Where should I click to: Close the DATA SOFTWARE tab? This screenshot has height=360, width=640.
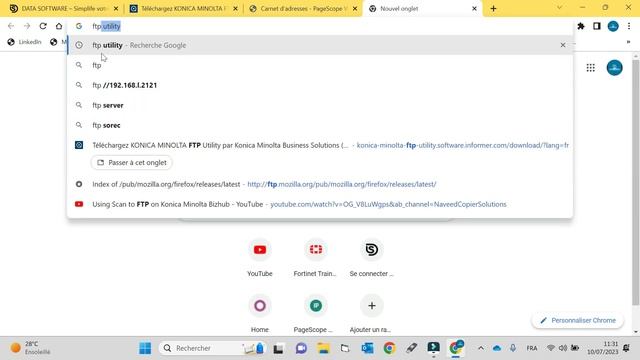tap(116, 9)
